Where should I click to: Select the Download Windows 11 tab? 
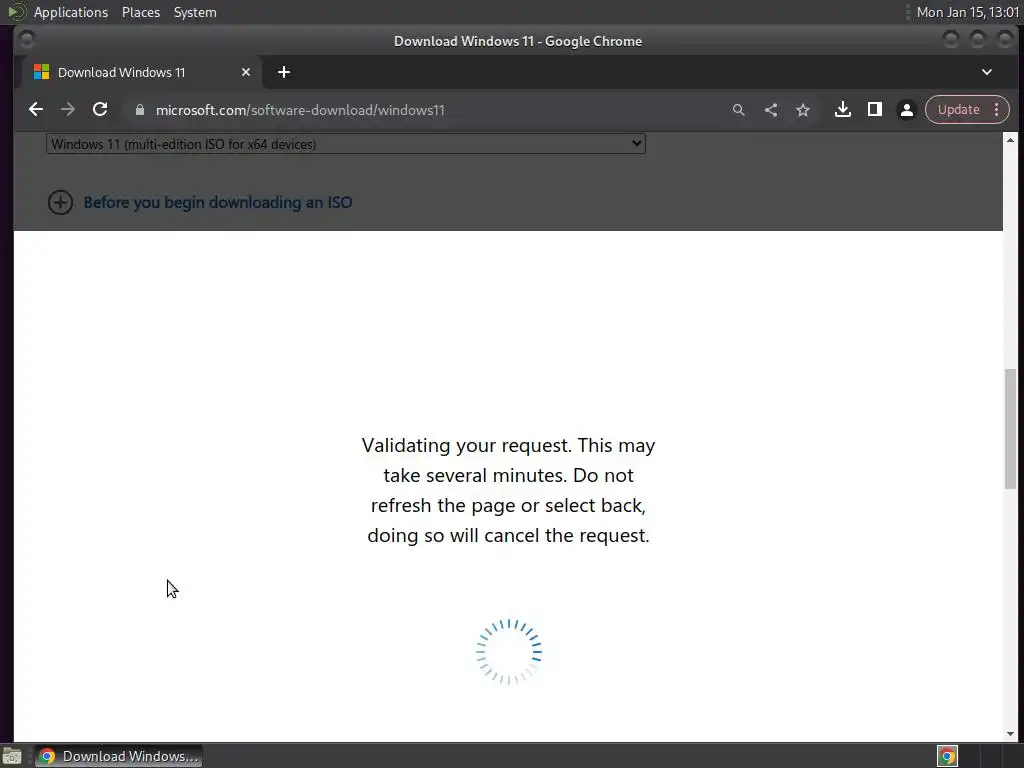point(140,72)
